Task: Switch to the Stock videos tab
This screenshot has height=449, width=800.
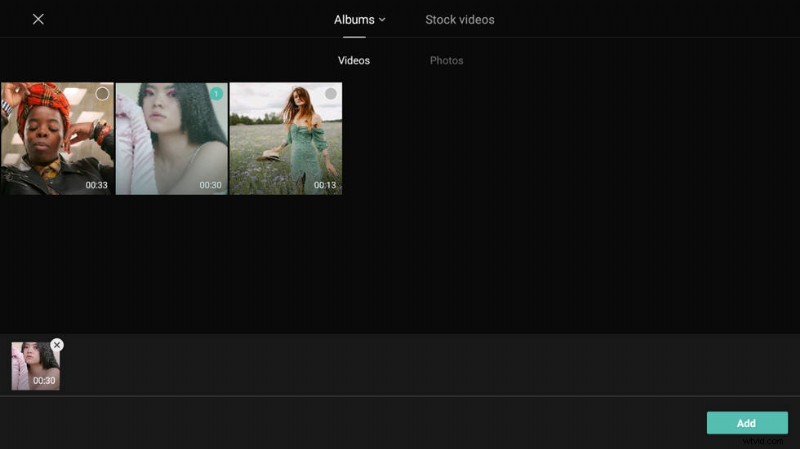Action: point(459,20)
